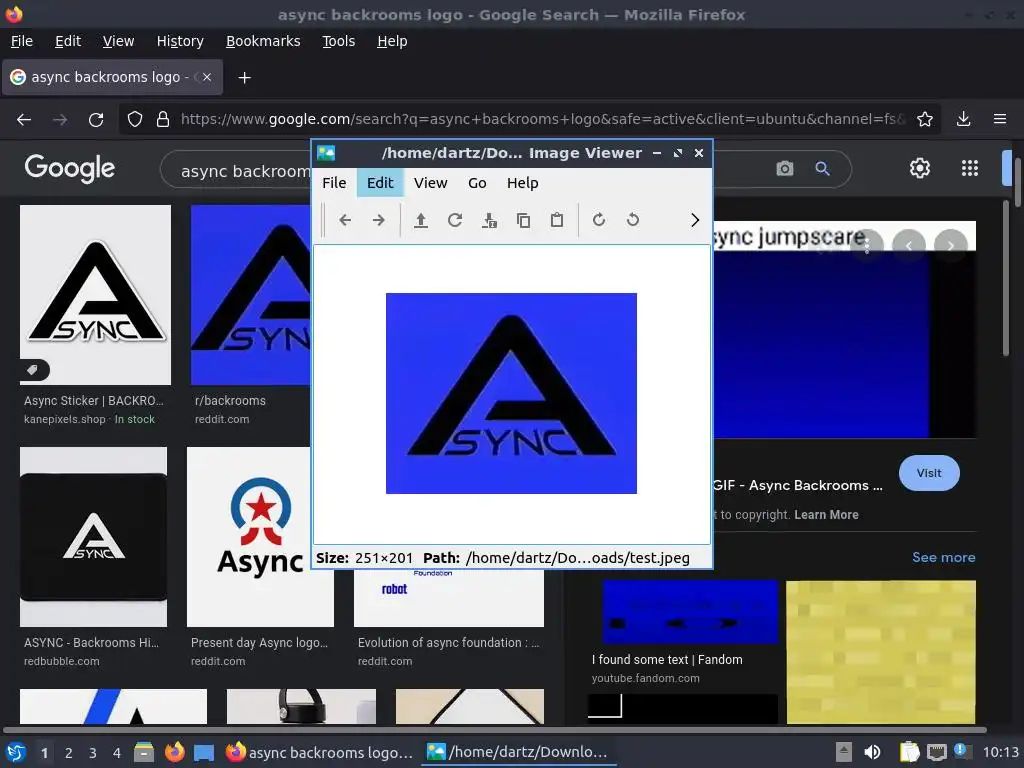Go to previous image in Image Viewer
Screen dimensions: 1024x768
pyautogui.click(x=345, y=220)
